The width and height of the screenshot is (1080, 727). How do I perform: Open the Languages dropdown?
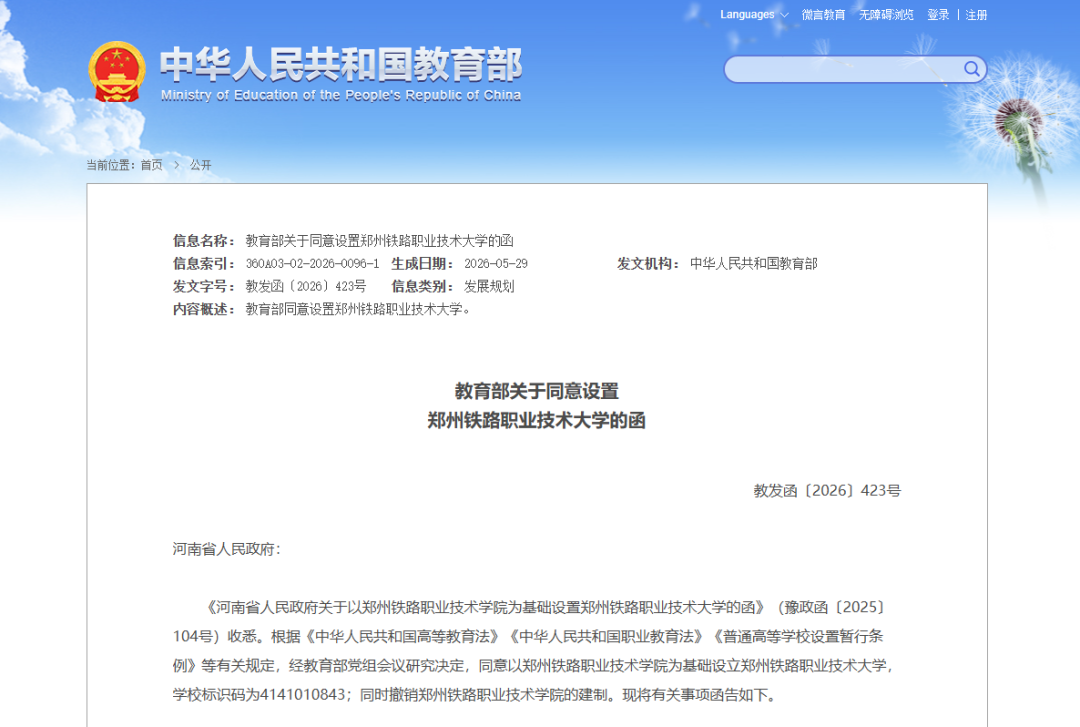(x=754, y=14)
